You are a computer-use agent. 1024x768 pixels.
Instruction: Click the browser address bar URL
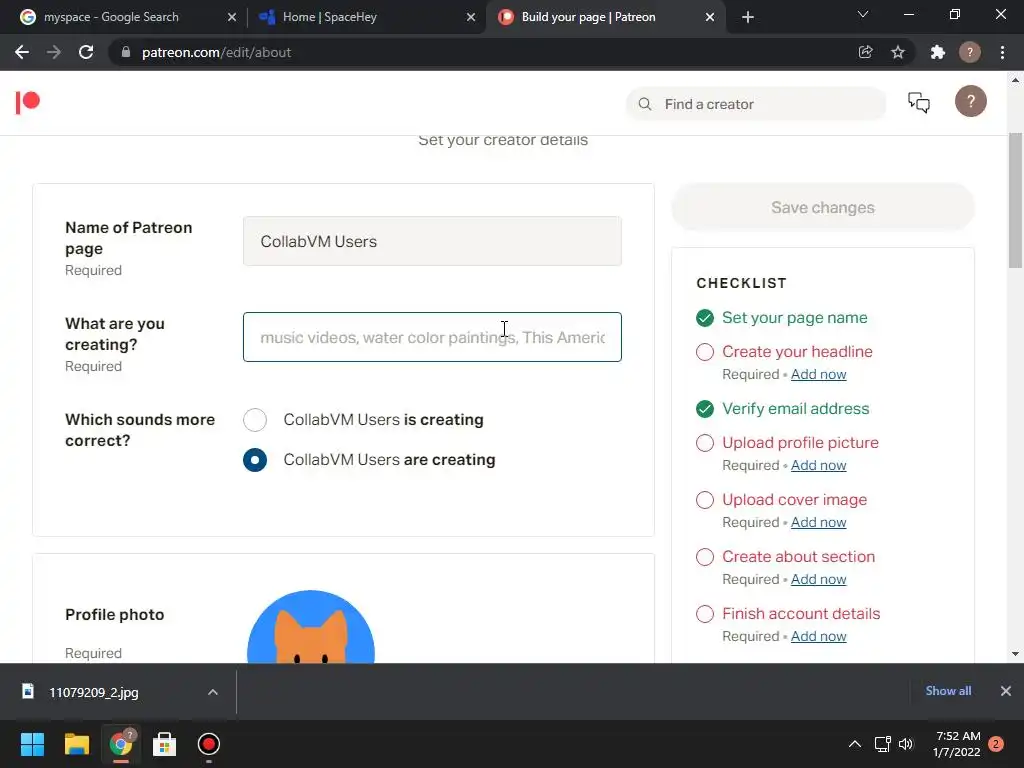(216, 52)
